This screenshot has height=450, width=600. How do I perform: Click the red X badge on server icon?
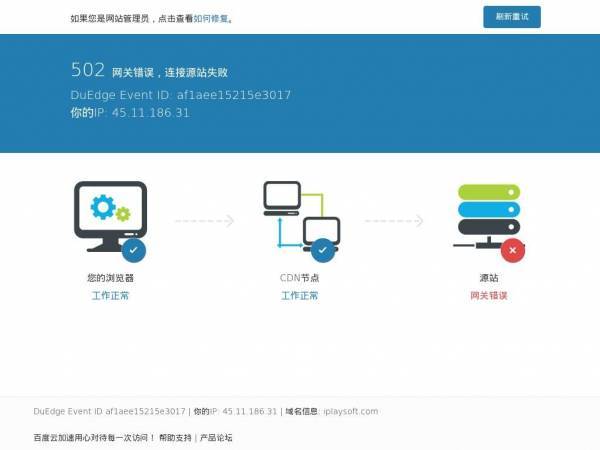pos(513,251)
